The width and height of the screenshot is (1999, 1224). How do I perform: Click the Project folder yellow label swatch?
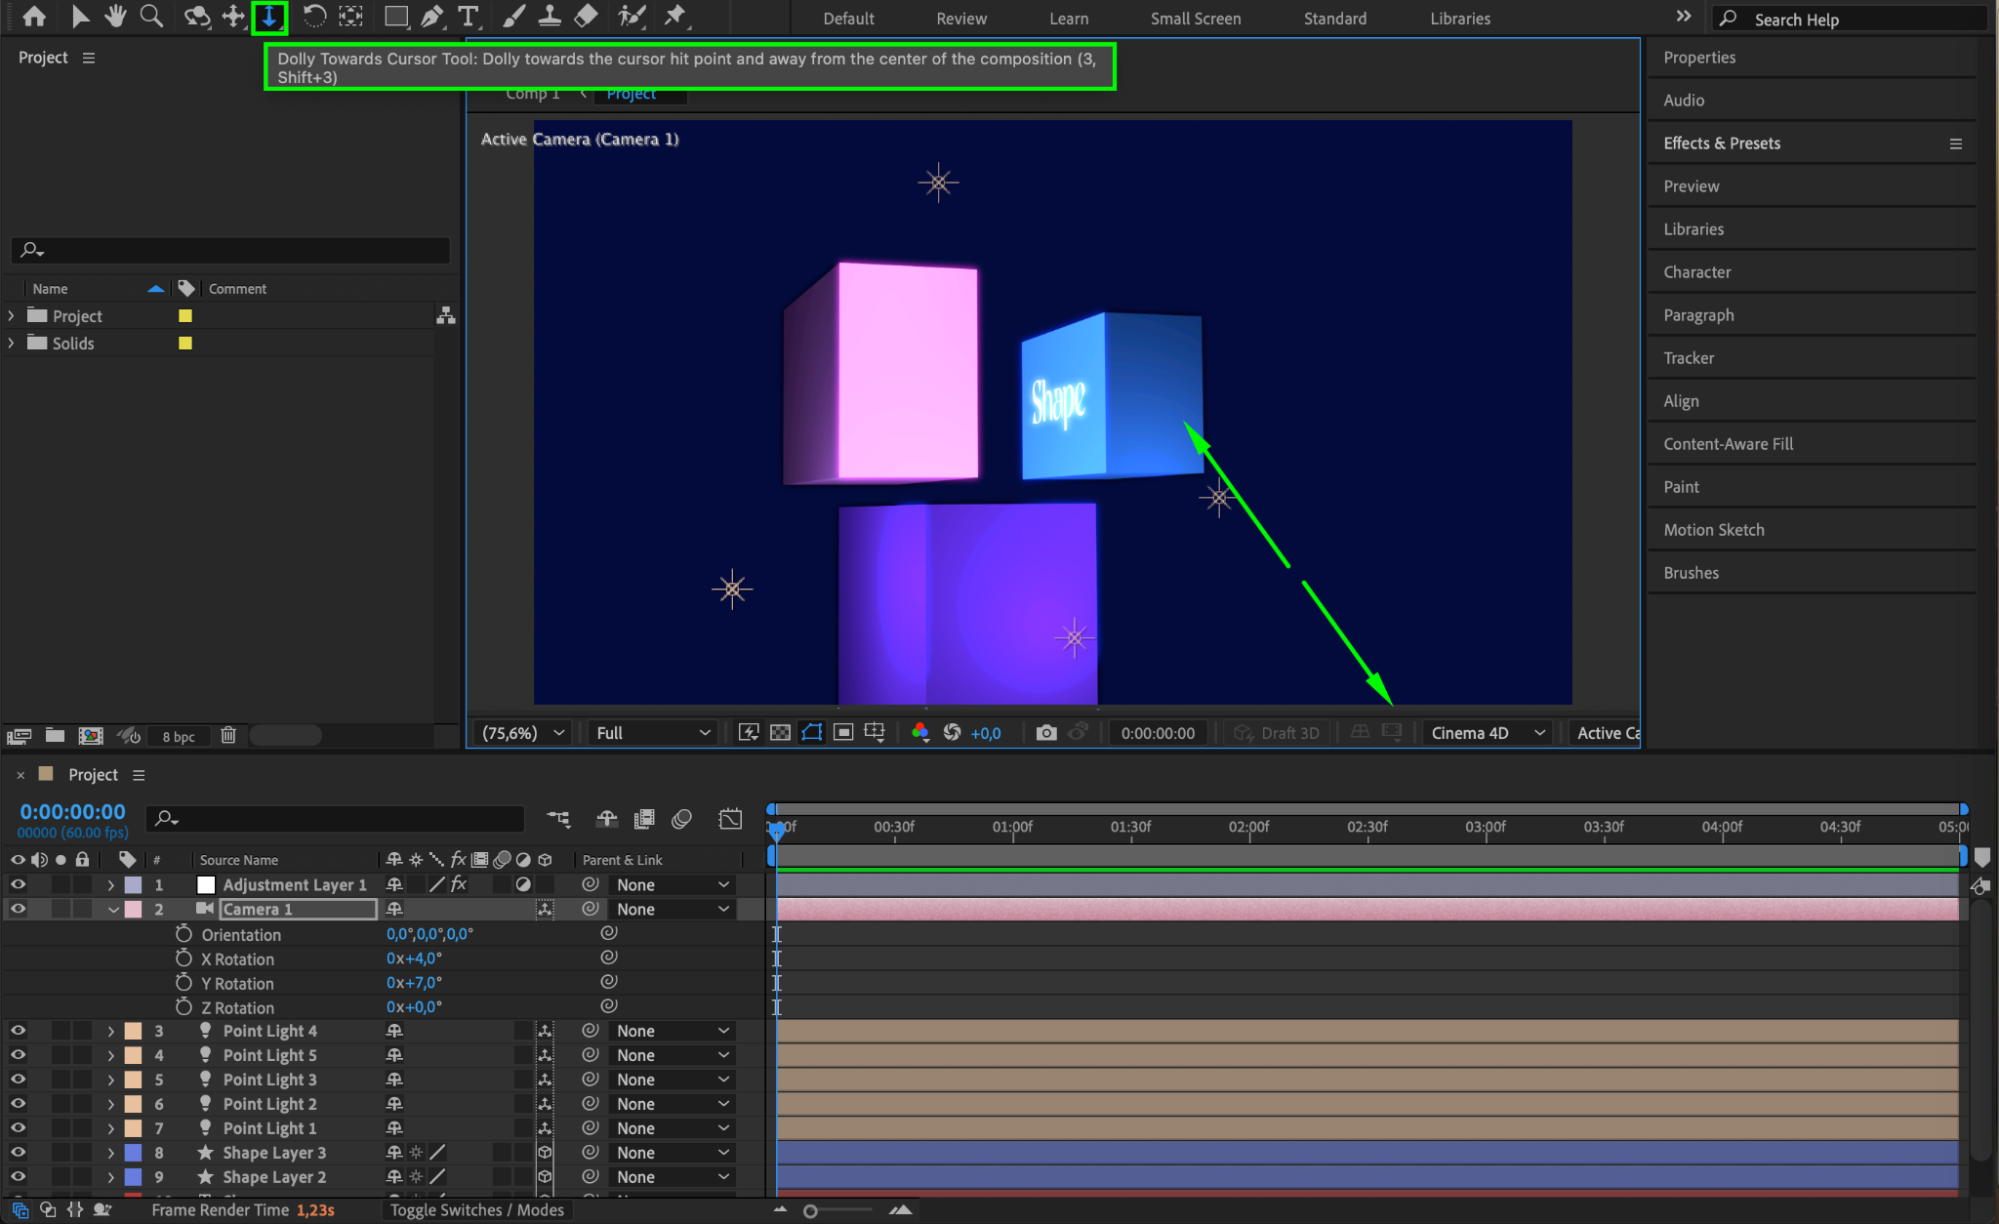185,316
